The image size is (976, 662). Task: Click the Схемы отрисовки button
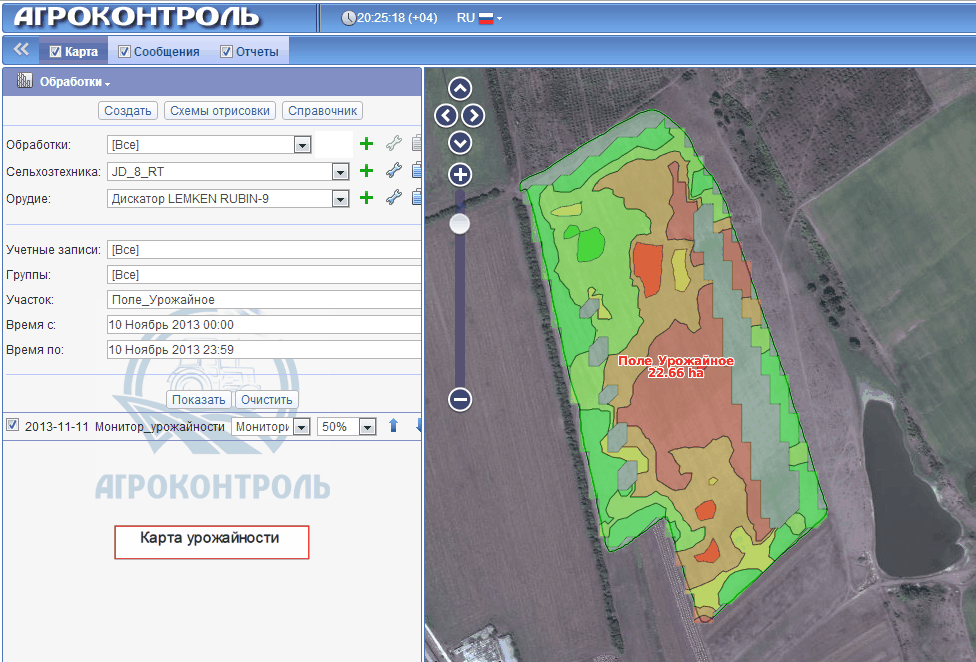click(219, 111)
